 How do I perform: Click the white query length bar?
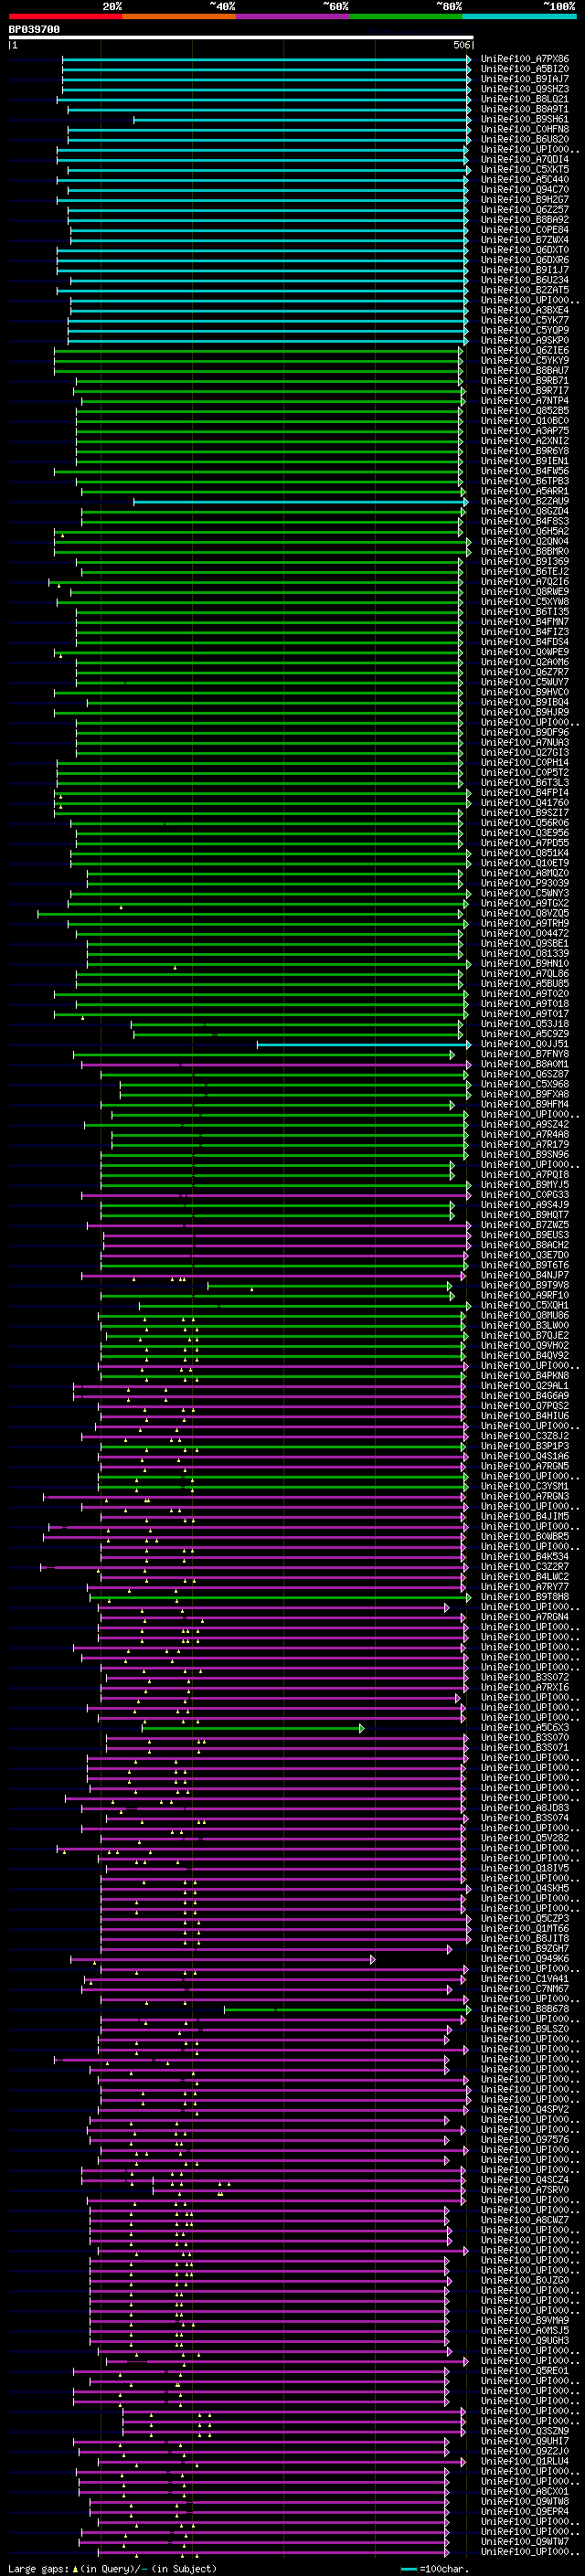point(241,38)
